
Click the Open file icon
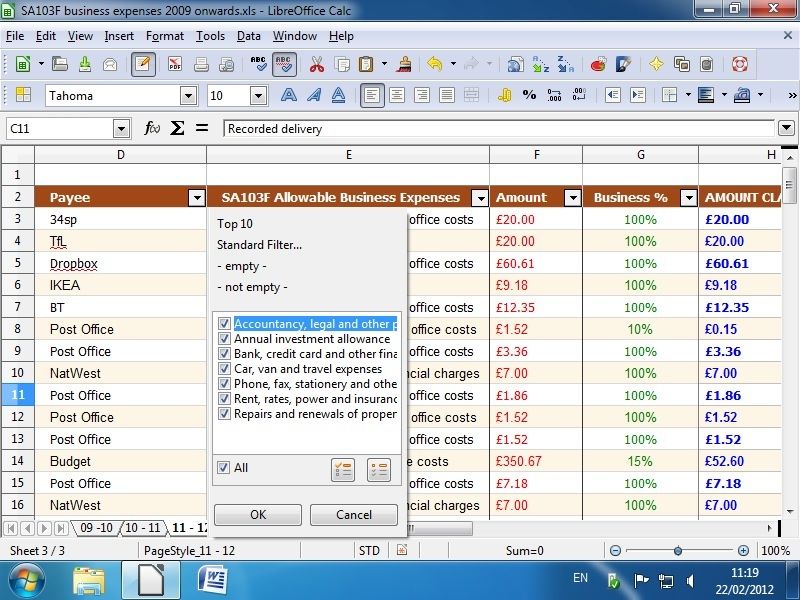[x=60, y=64]
